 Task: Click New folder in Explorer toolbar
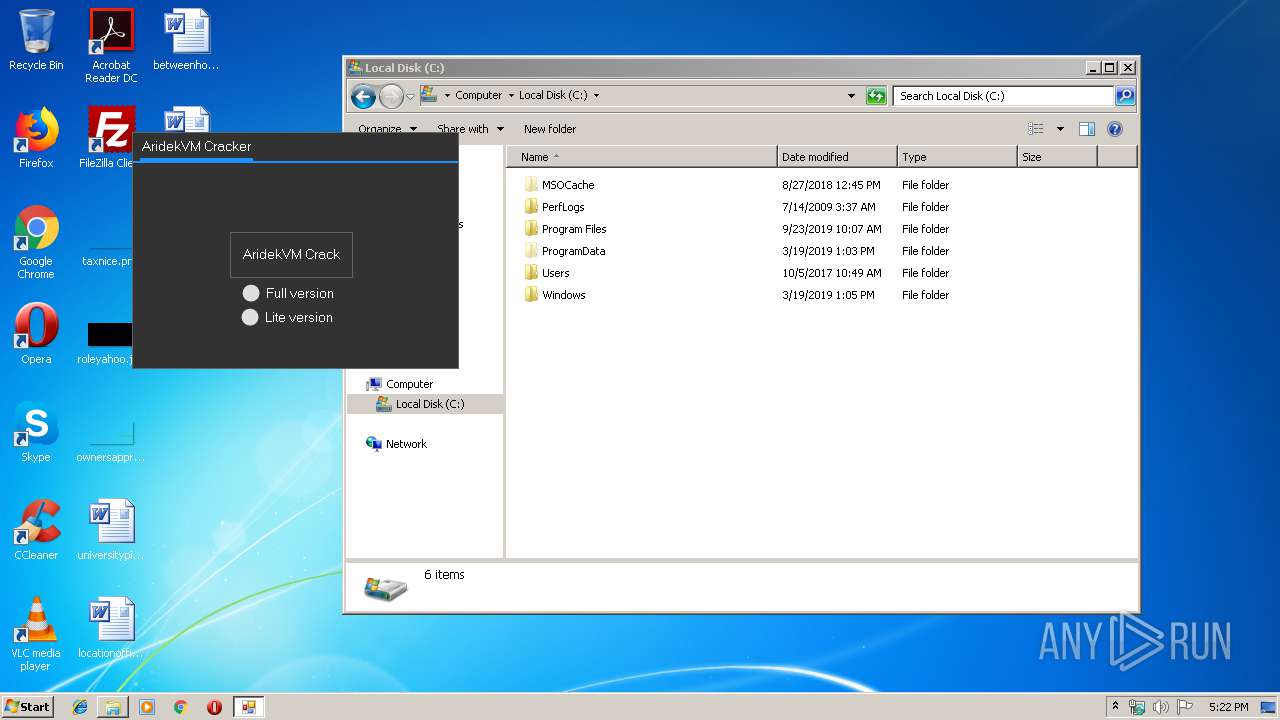click(550, 129)
